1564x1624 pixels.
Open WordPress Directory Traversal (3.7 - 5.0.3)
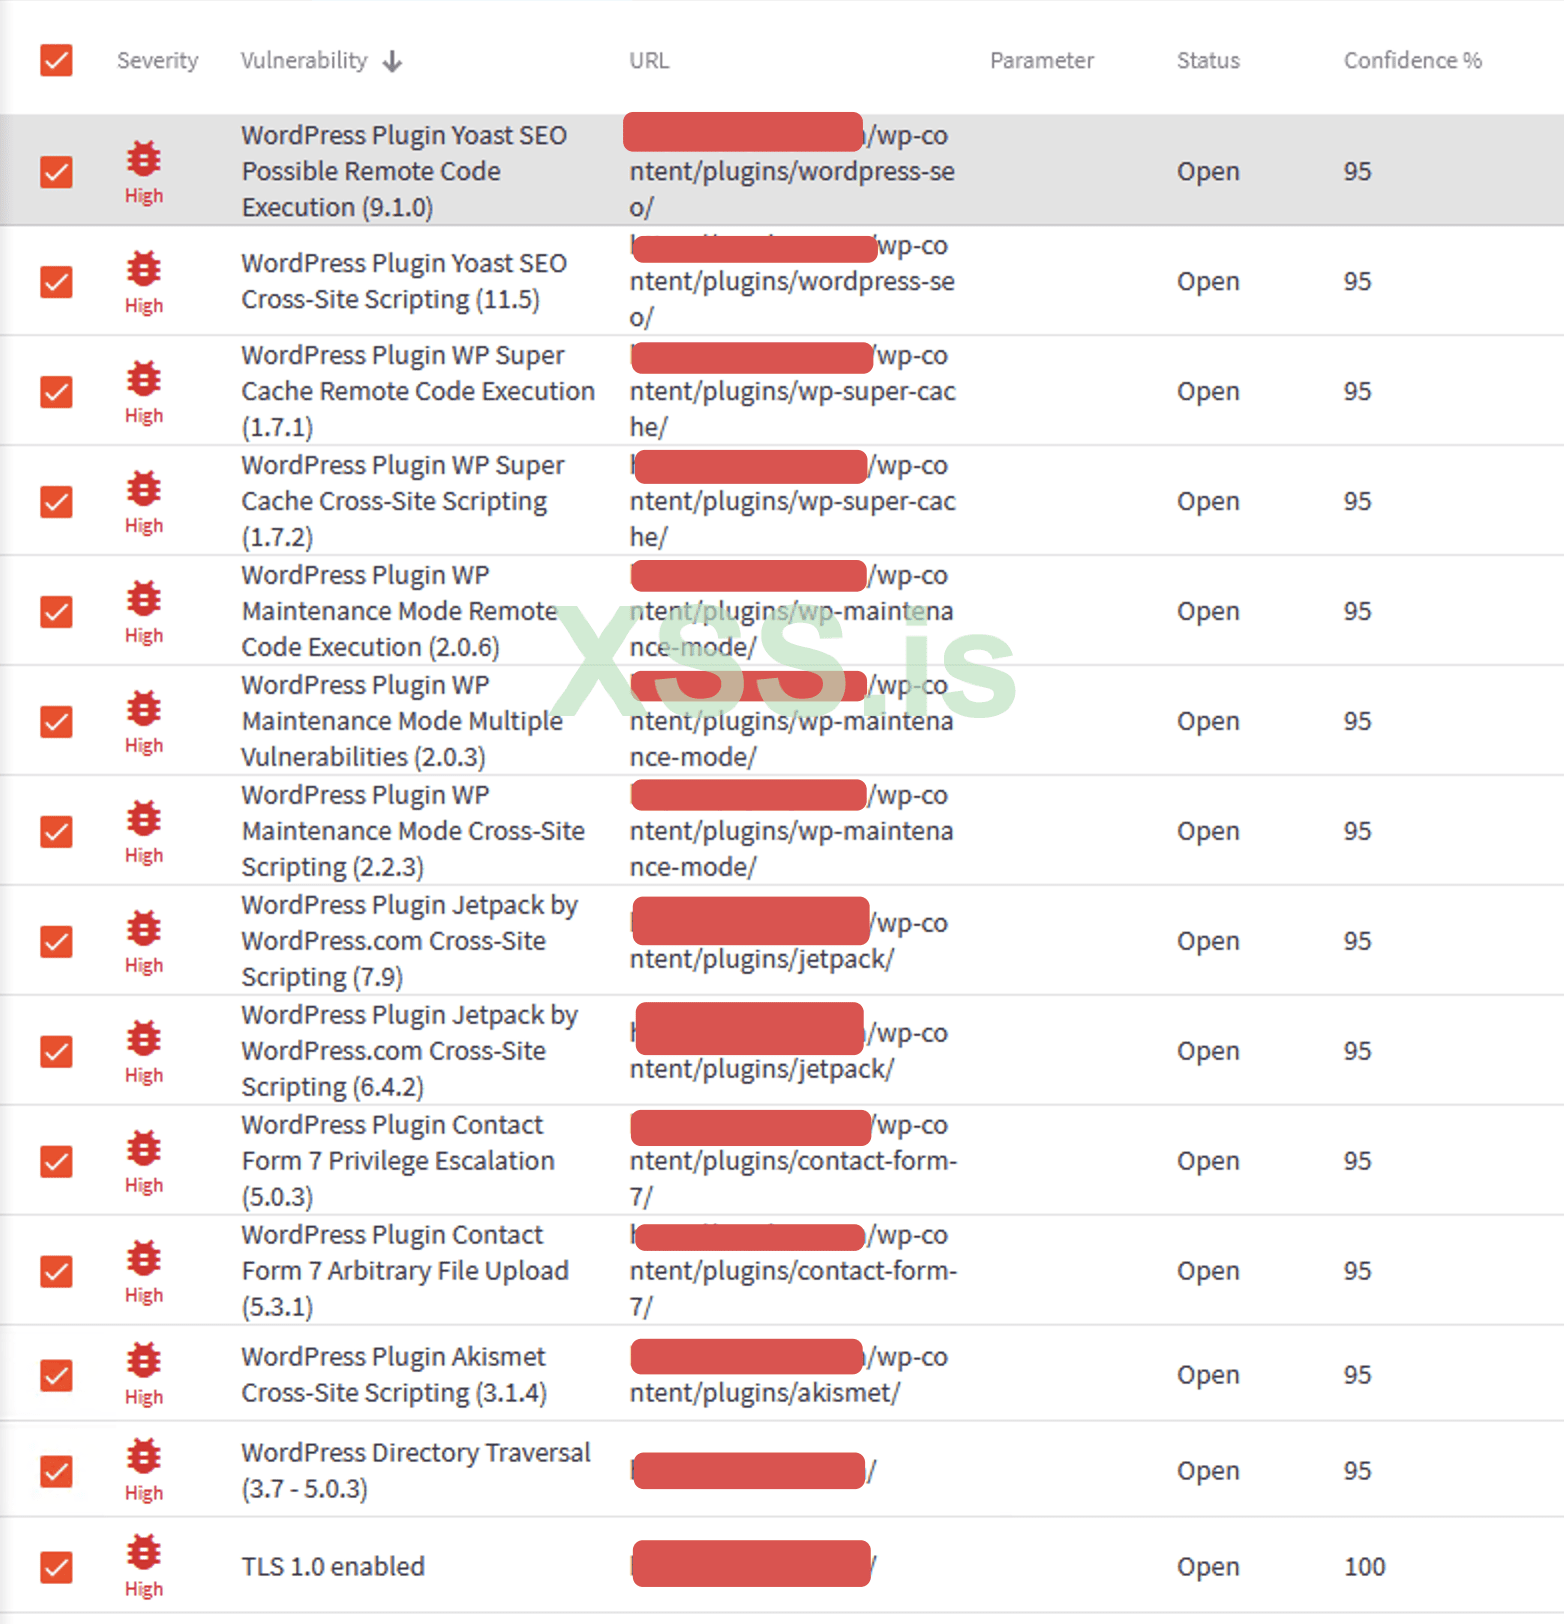point(416,1471)
